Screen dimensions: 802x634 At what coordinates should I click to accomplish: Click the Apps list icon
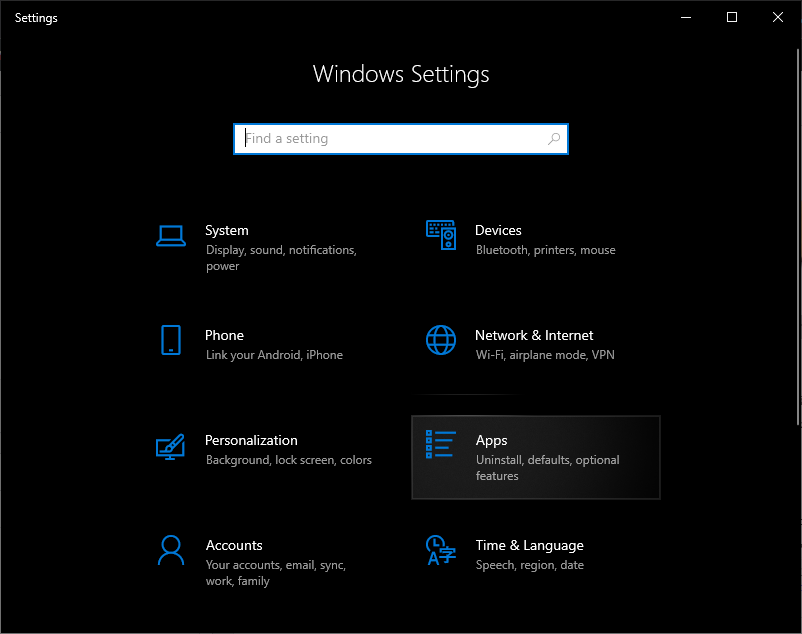441,445
